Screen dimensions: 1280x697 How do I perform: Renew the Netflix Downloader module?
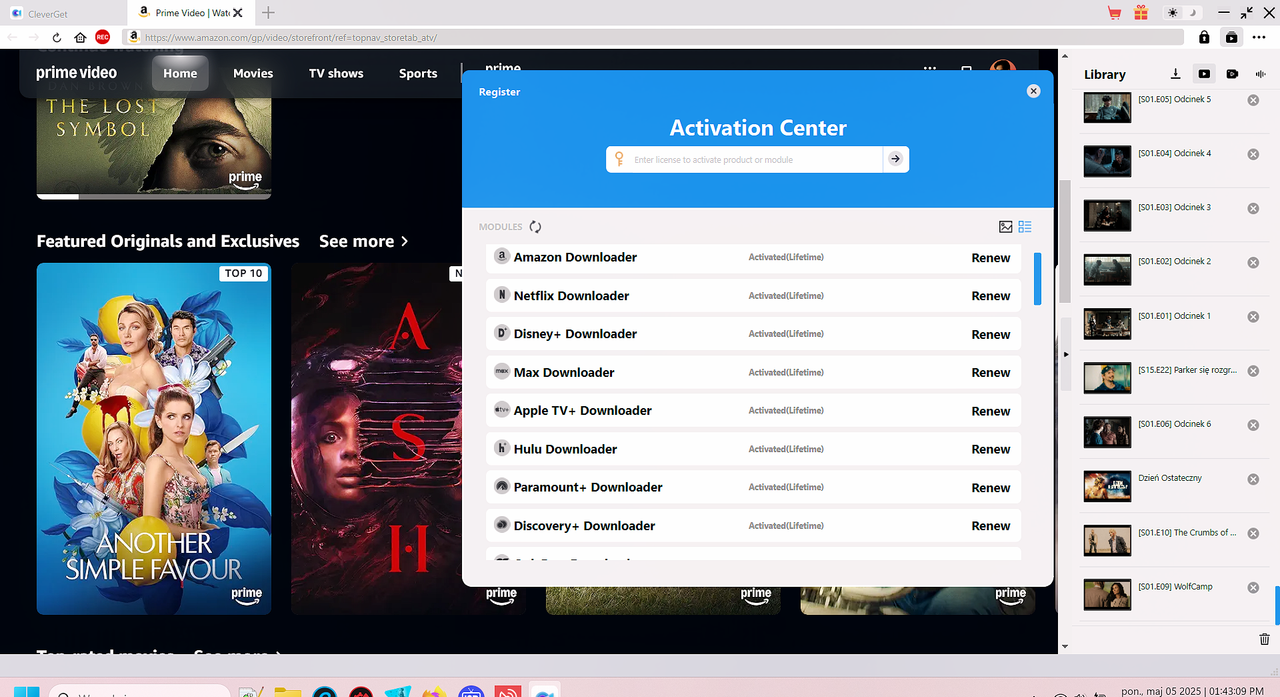coord(991,296)
